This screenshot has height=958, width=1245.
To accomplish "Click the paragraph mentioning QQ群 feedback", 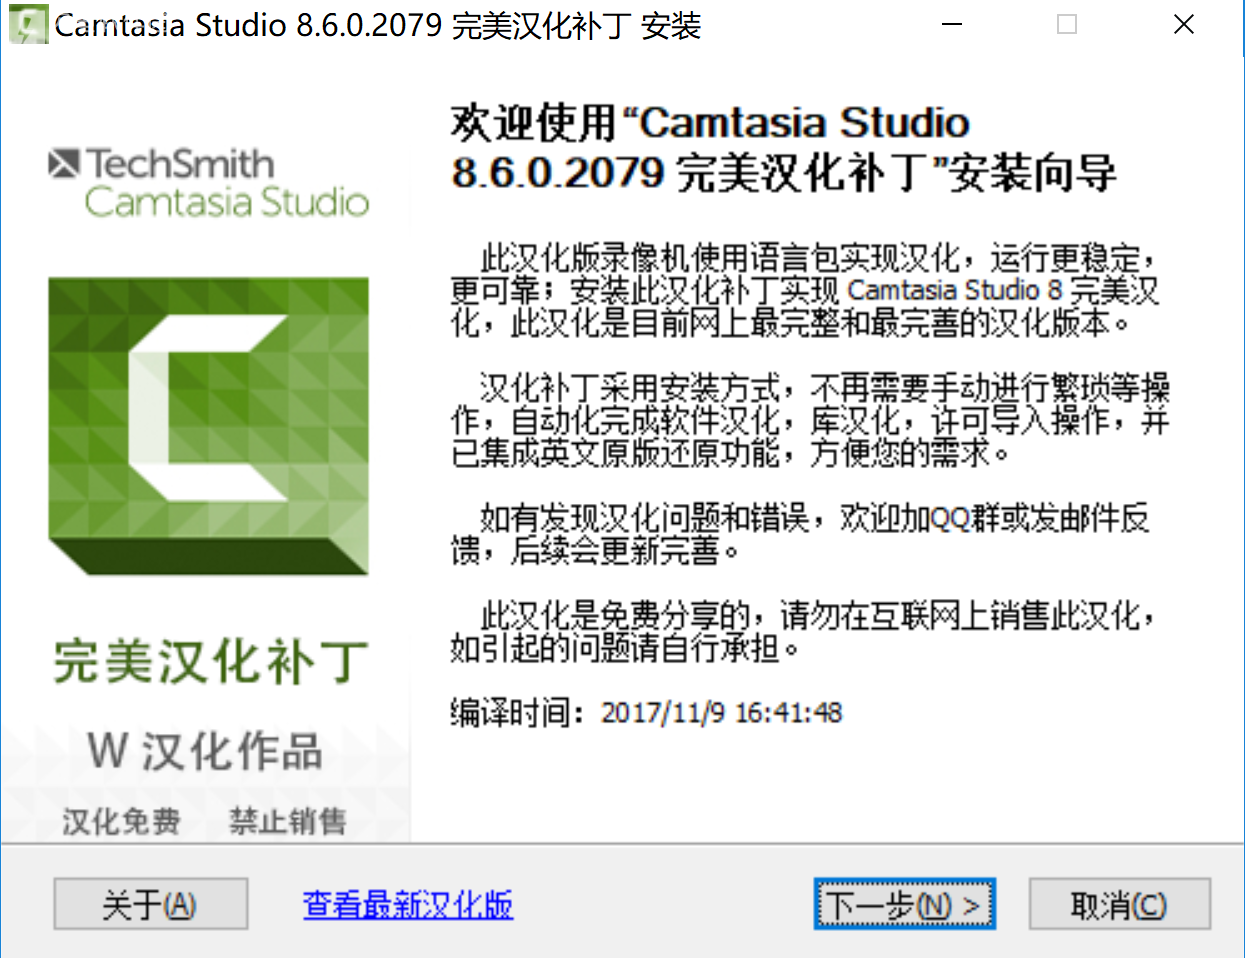I will pos(800,533).
